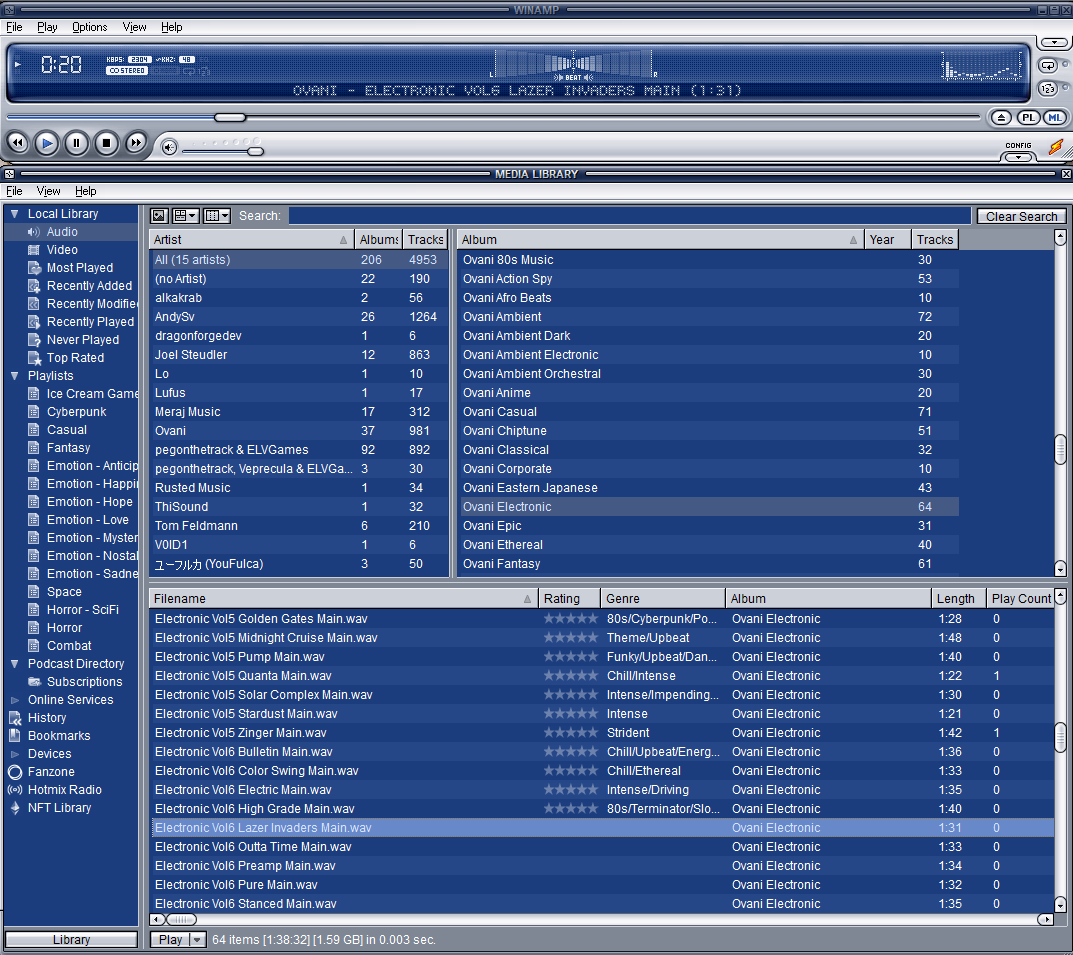The image size is (1073, 955).
Task: Open Bookmarks in the sidebar
Action: coord(59,735)
